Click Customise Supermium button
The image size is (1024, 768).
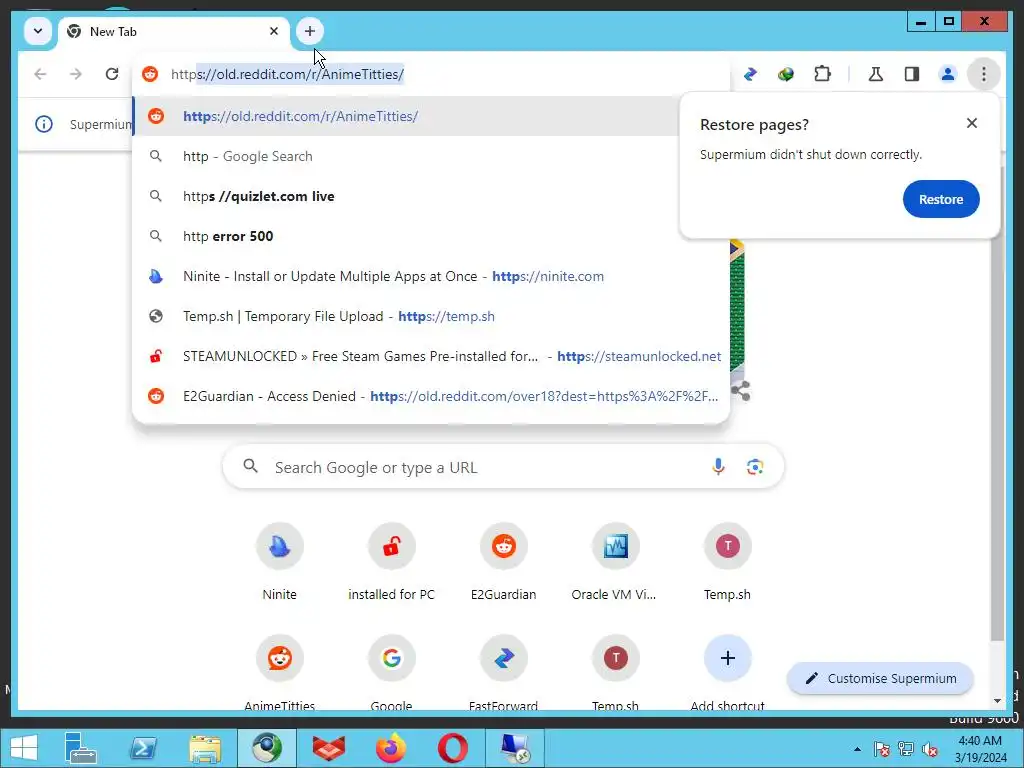point(880,679)
